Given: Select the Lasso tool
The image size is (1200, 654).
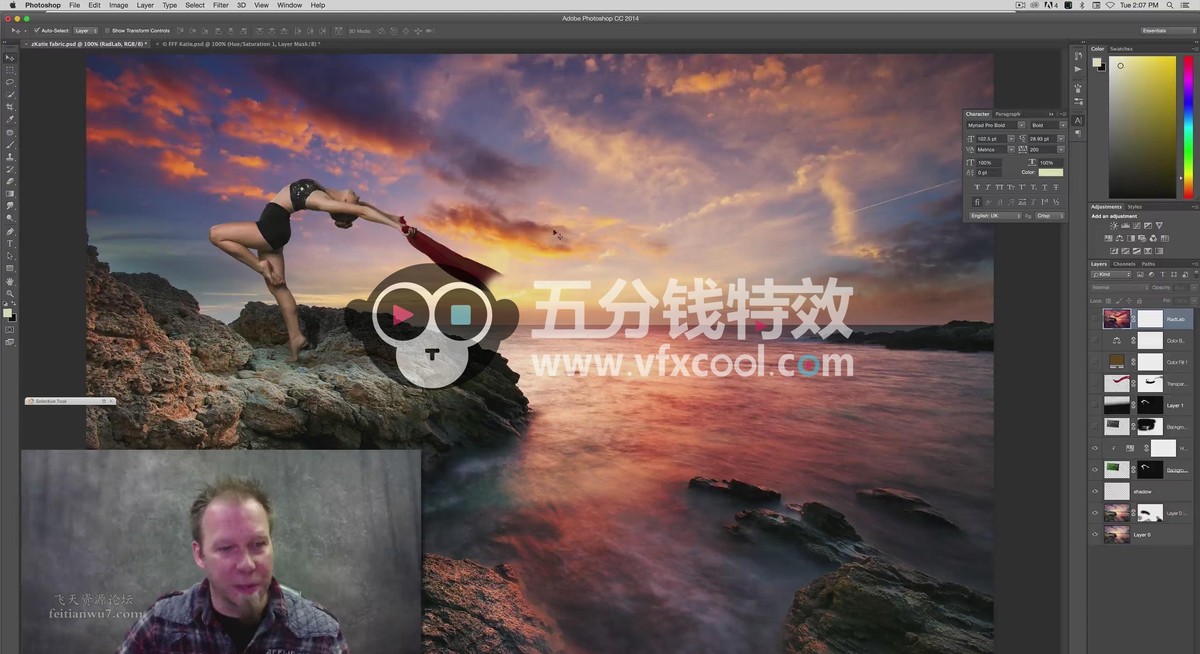Looking at the screenshot, I should coord(10,82).
